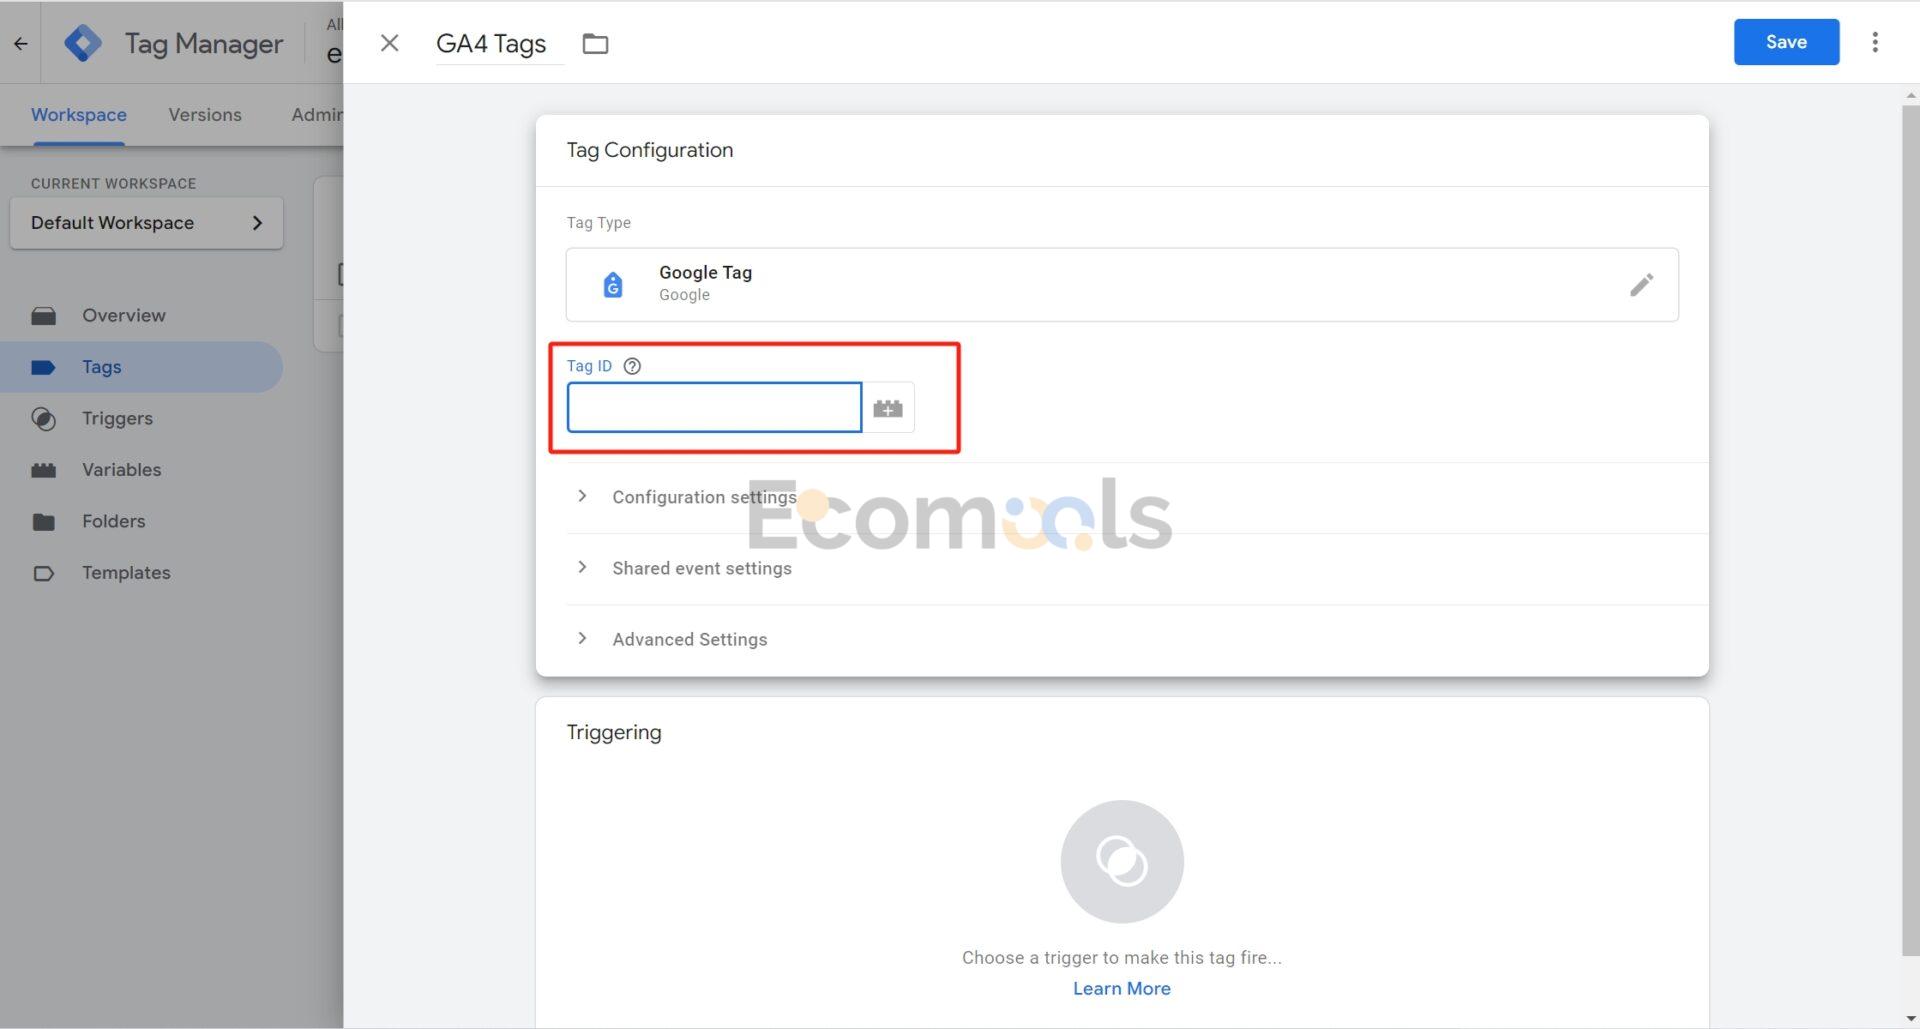
Task: Click the trigger placeholder circle icon
Action: click(1122, 861)
